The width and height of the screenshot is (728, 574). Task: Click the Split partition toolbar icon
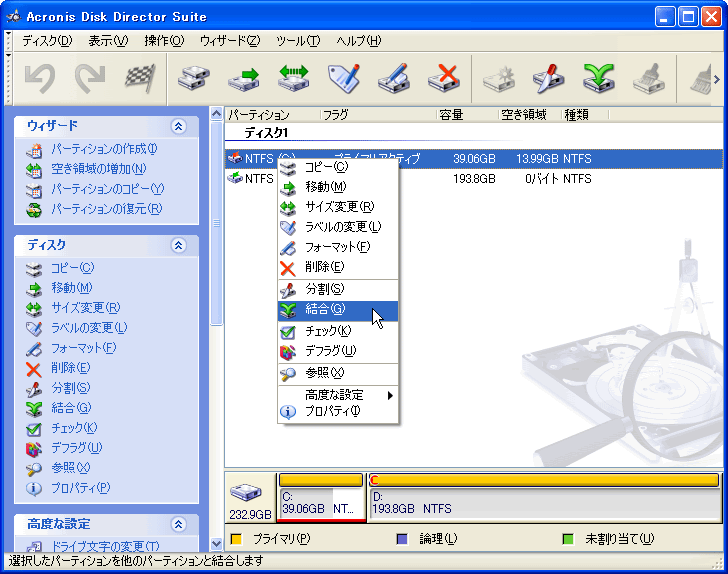coord(549,78)
